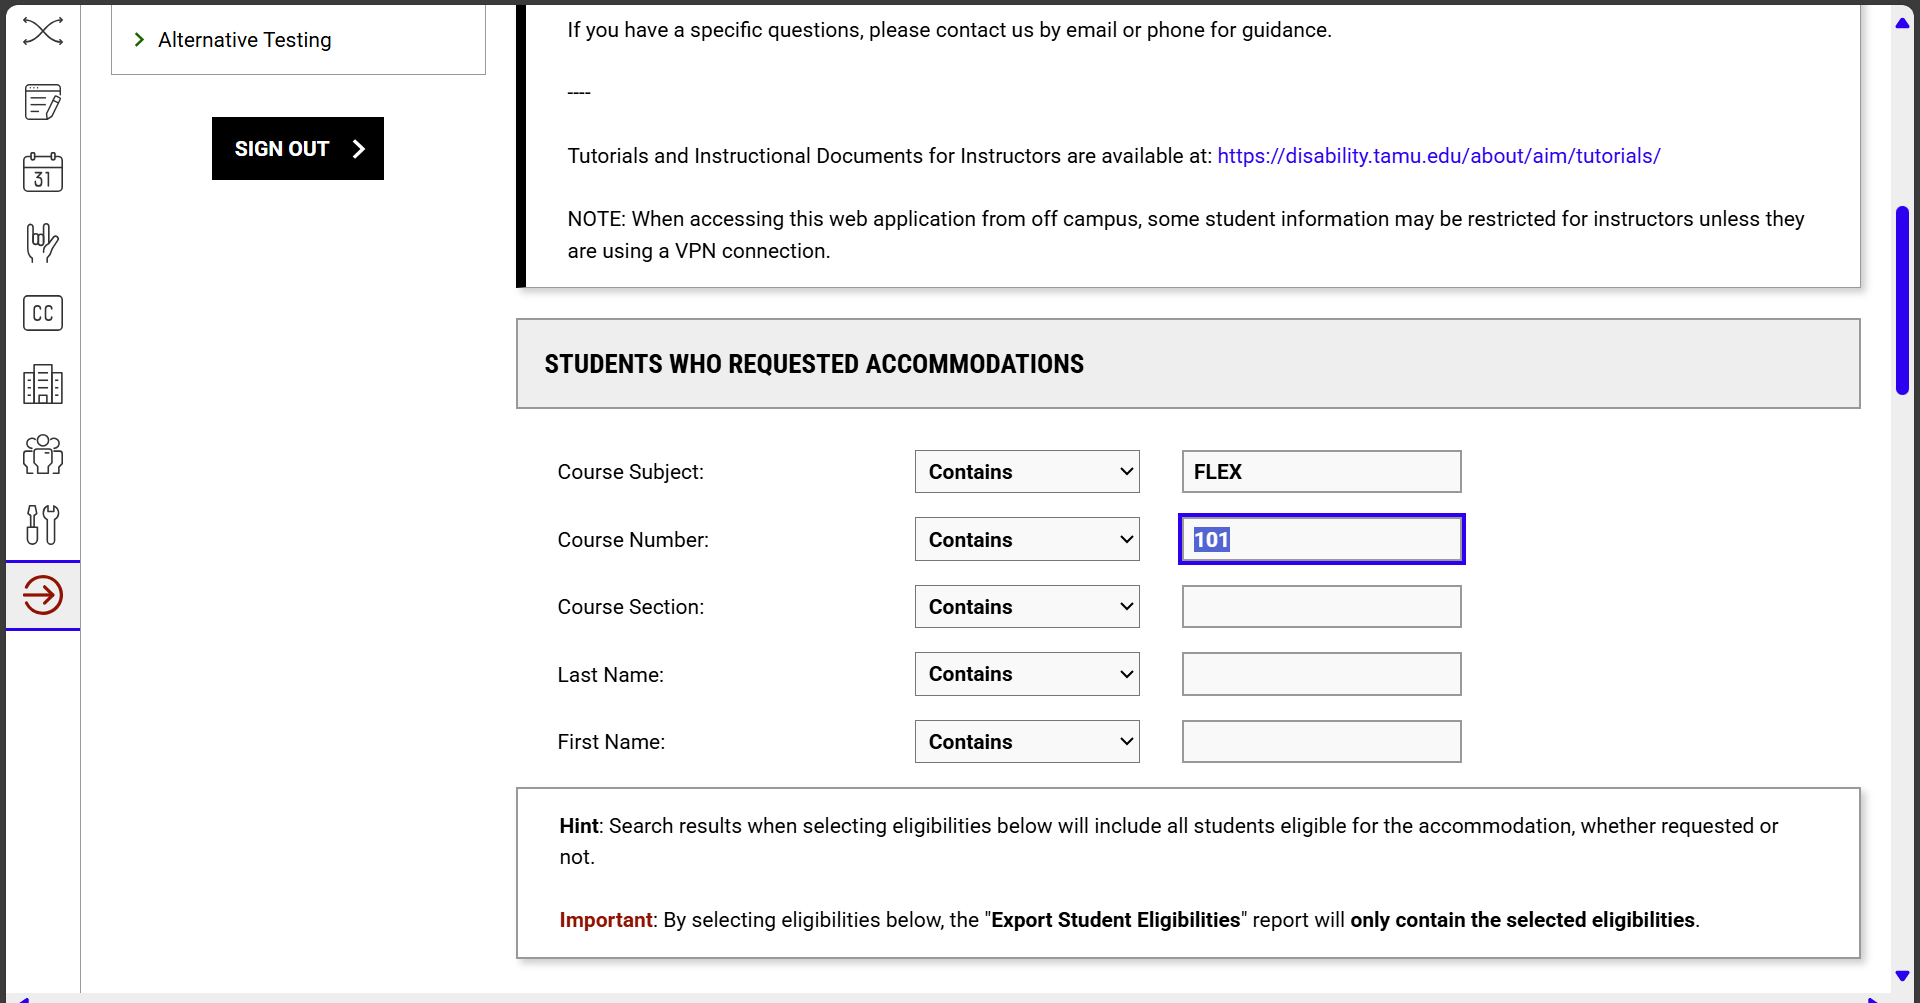Open the Course Section Contains dropdown
Viewport: 1920px width, 1003px height.
[x=1026, y=606]
